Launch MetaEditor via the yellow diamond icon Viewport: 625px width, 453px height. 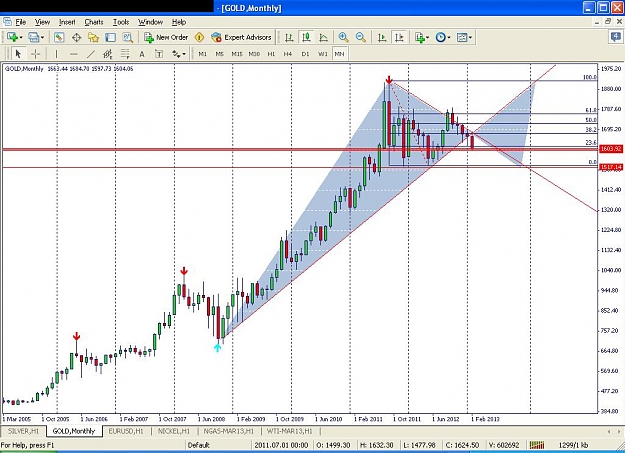199,37
